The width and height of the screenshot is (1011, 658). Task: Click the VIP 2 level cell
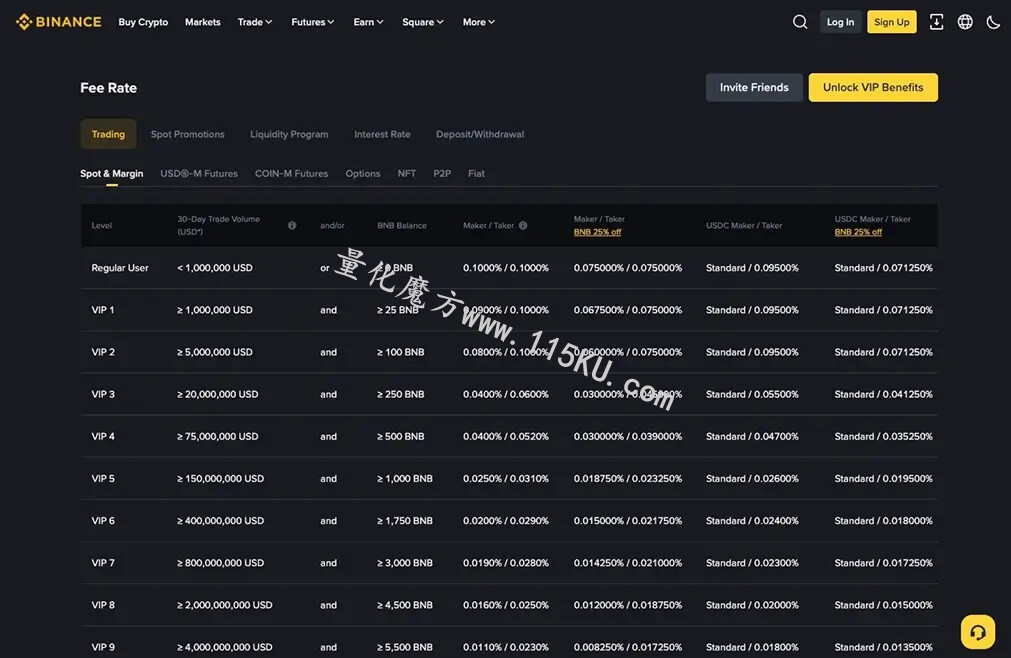[x=103, y=352]
